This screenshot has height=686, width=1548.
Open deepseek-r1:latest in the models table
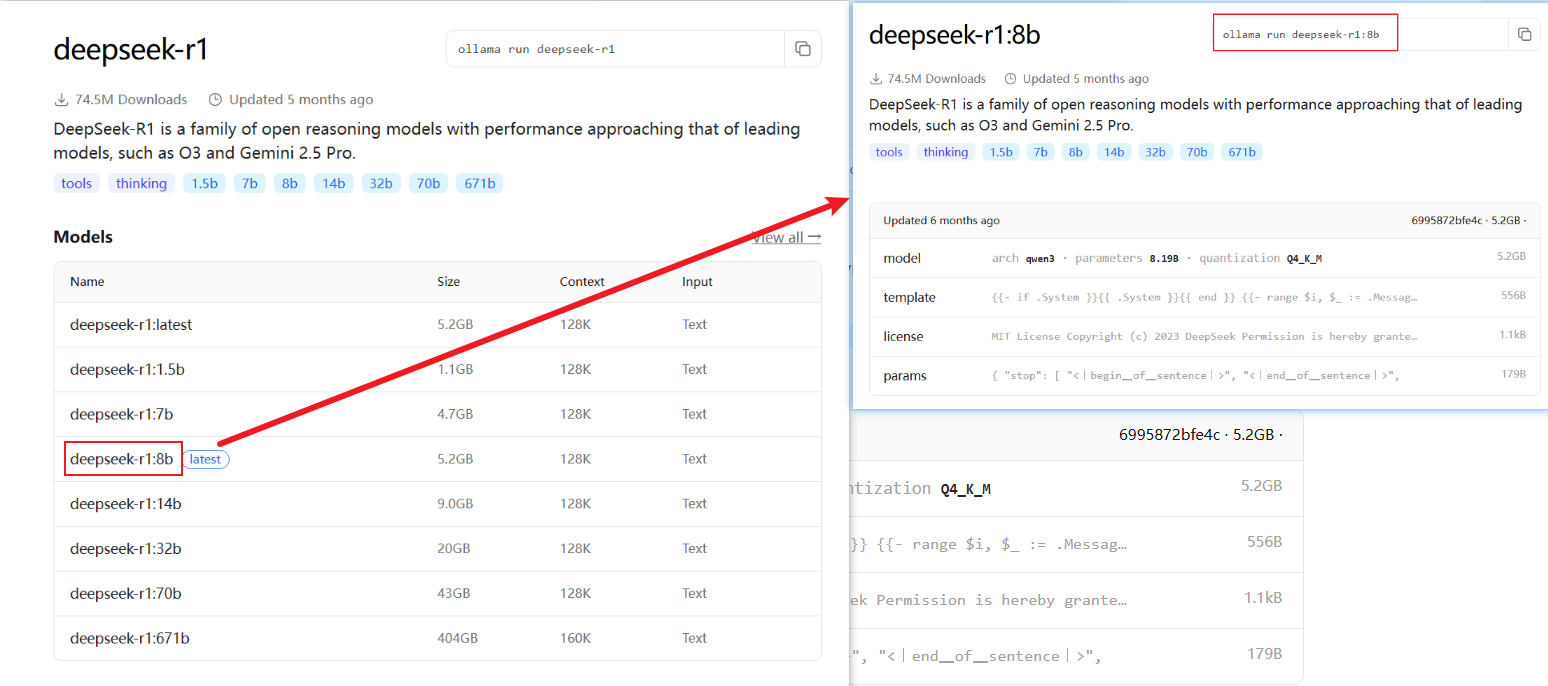131,325
